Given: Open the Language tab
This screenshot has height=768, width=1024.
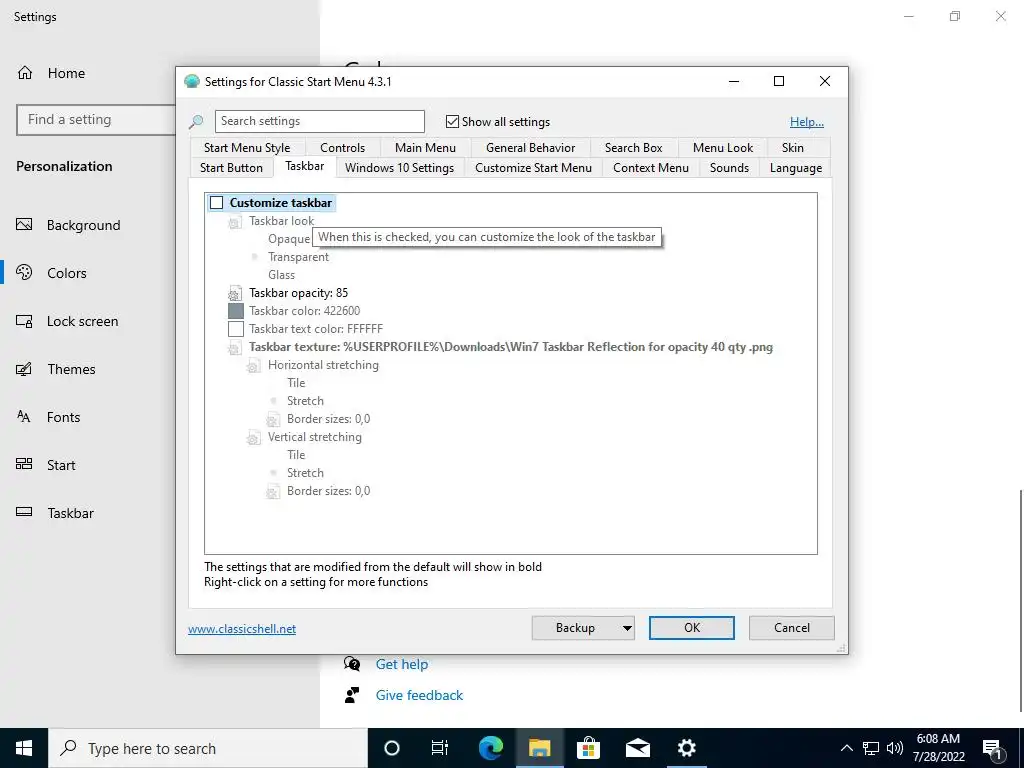Looking at the screenshot, I should (795, 168).
